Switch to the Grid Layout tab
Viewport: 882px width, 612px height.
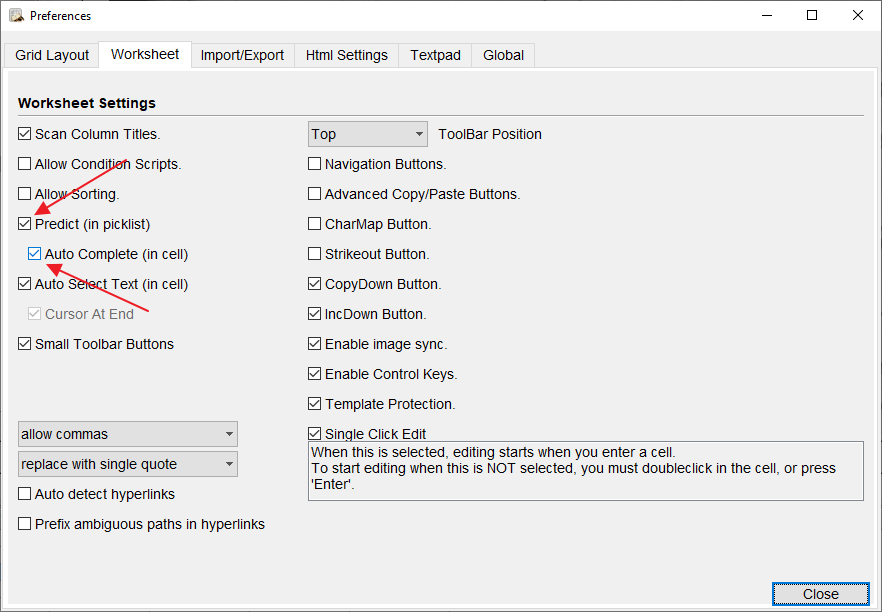pyautogui.click(x=52, y=55)
